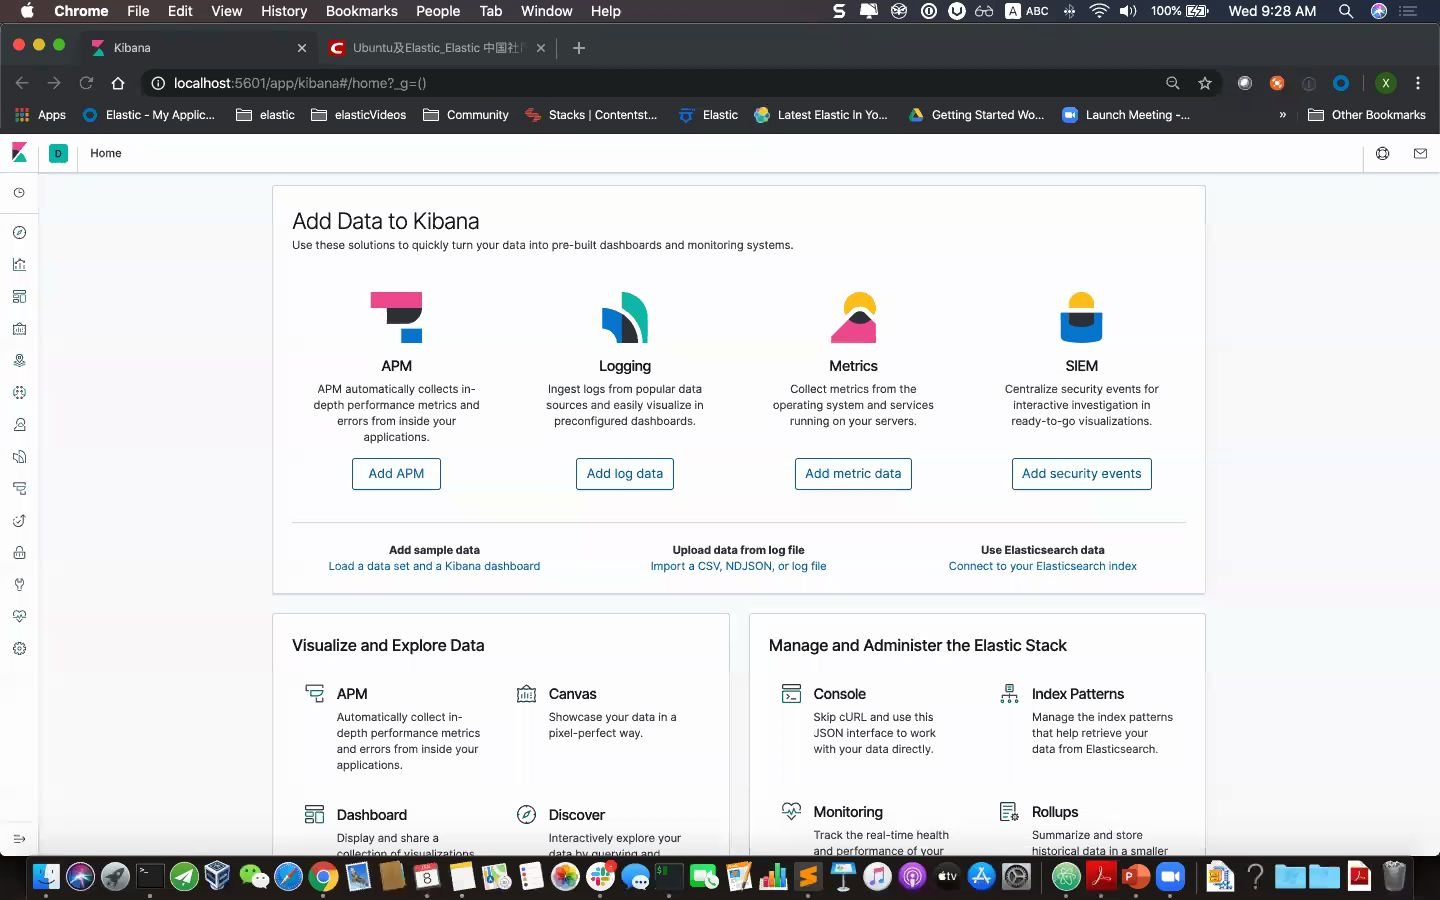Show recently viewed items via the clock icon
The width and height of the screenshot is (1440, 900).
19,194
